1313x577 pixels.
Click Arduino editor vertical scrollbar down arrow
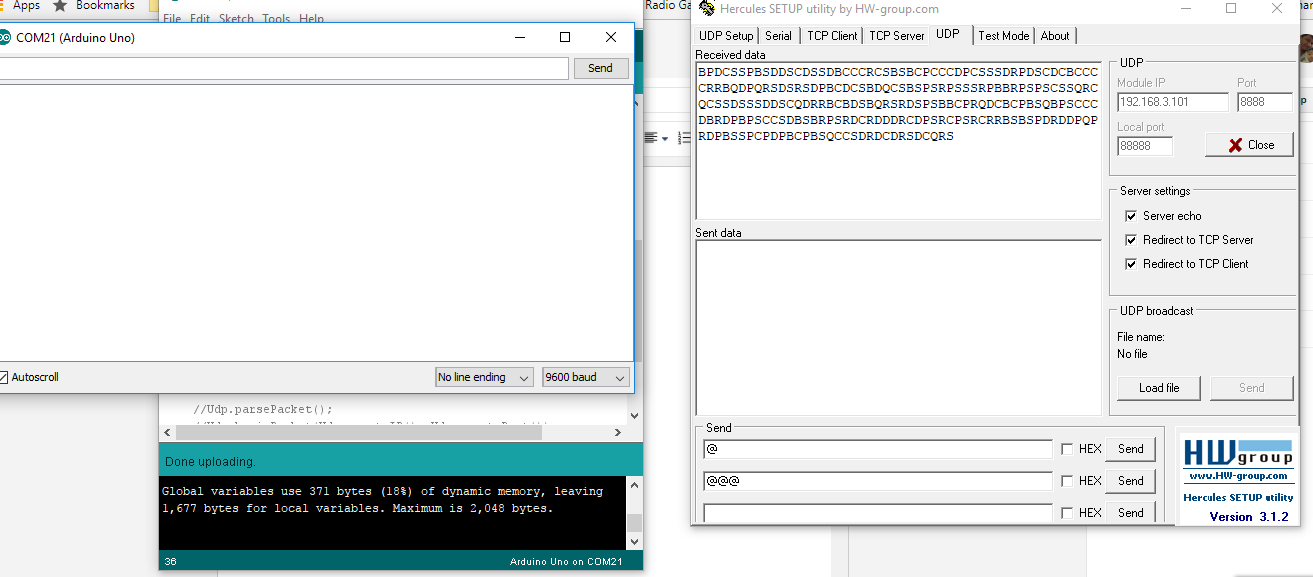634,415
